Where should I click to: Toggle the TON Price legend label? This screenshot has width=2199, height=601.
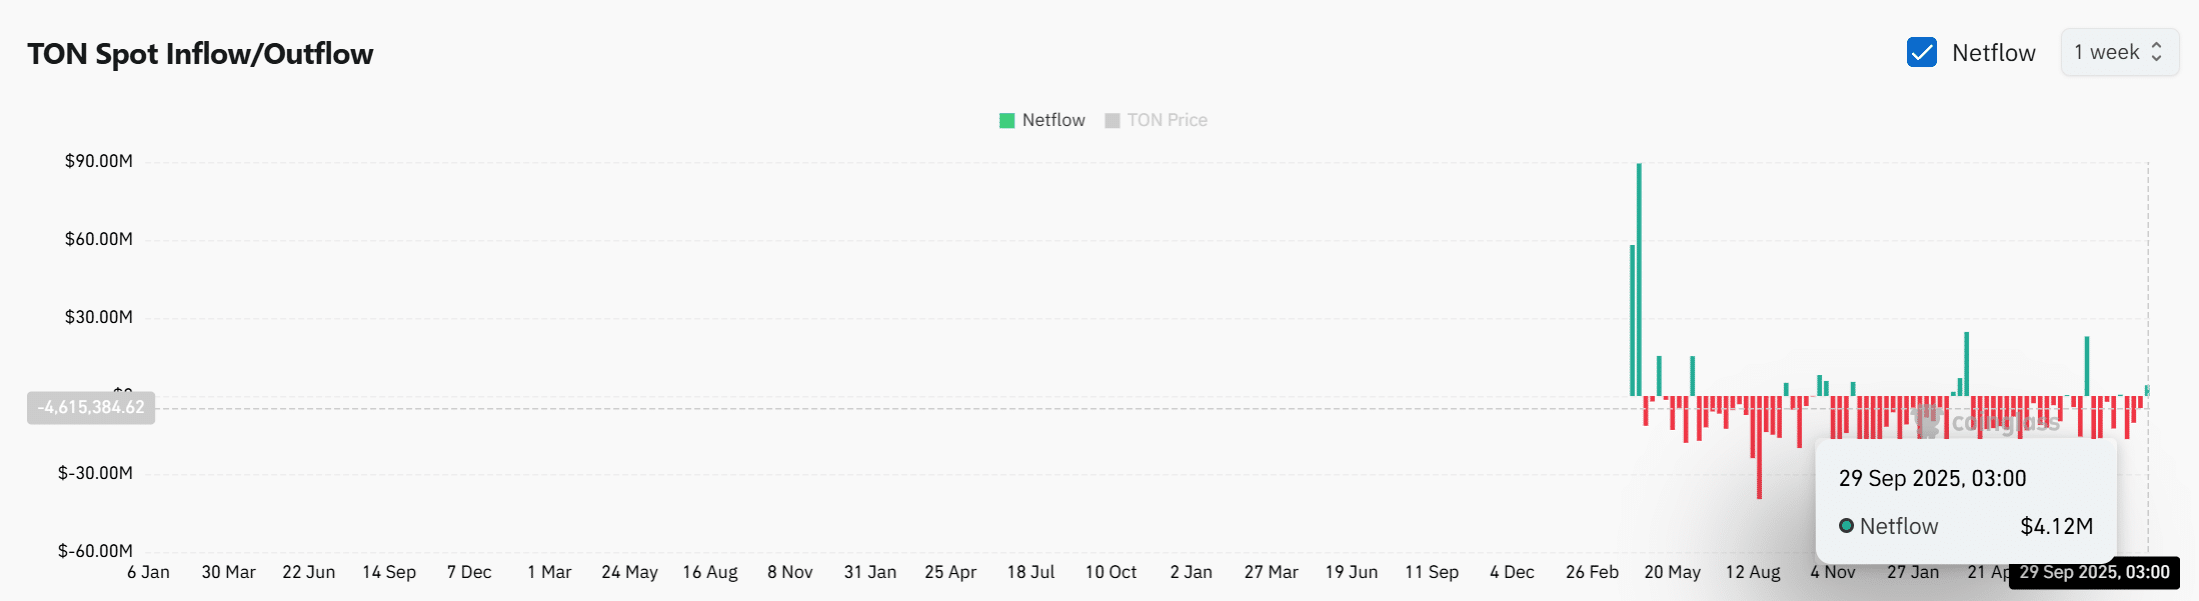pyautogui.click(x=1167, y=120)
